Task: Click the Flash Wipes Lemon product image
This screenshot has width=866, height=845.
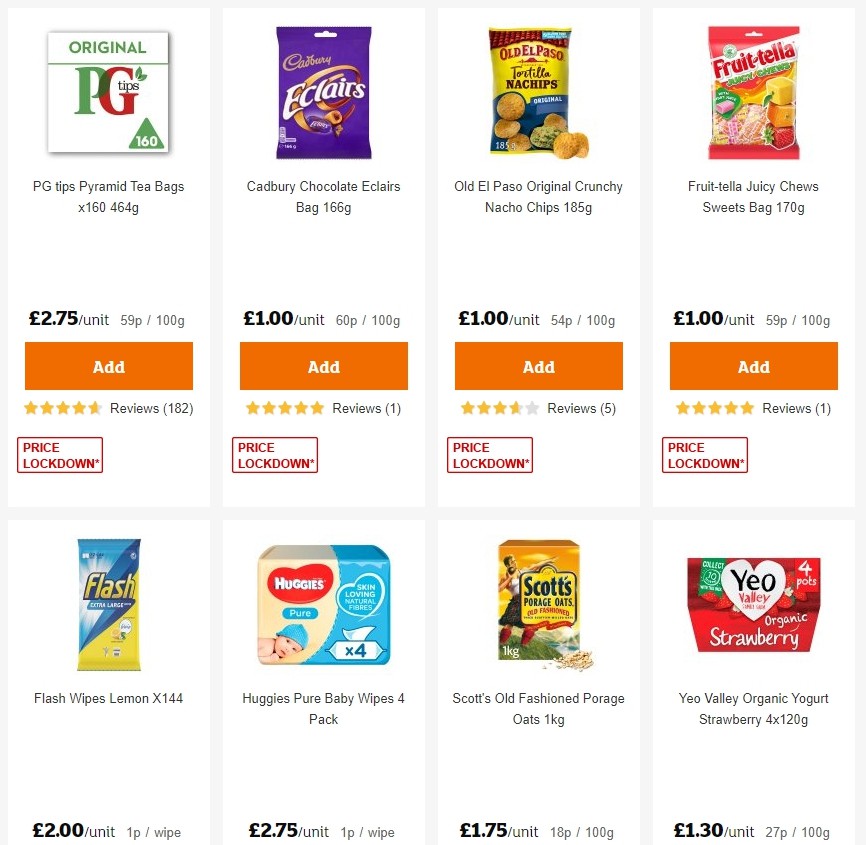Action: pos(108,604)
